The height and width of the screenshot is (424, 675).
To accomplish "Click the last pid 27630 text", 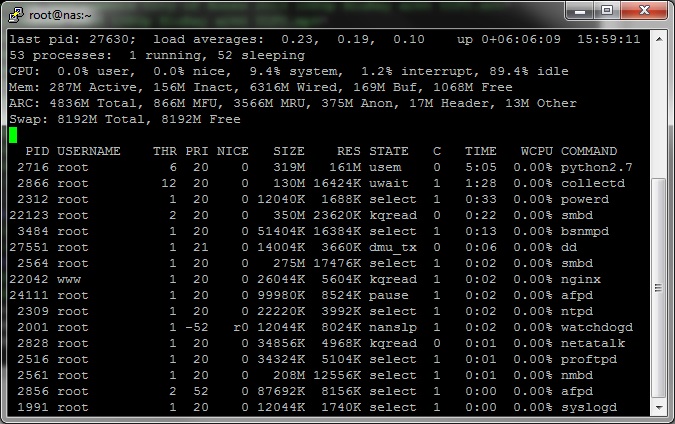I will tap(72, 39).
